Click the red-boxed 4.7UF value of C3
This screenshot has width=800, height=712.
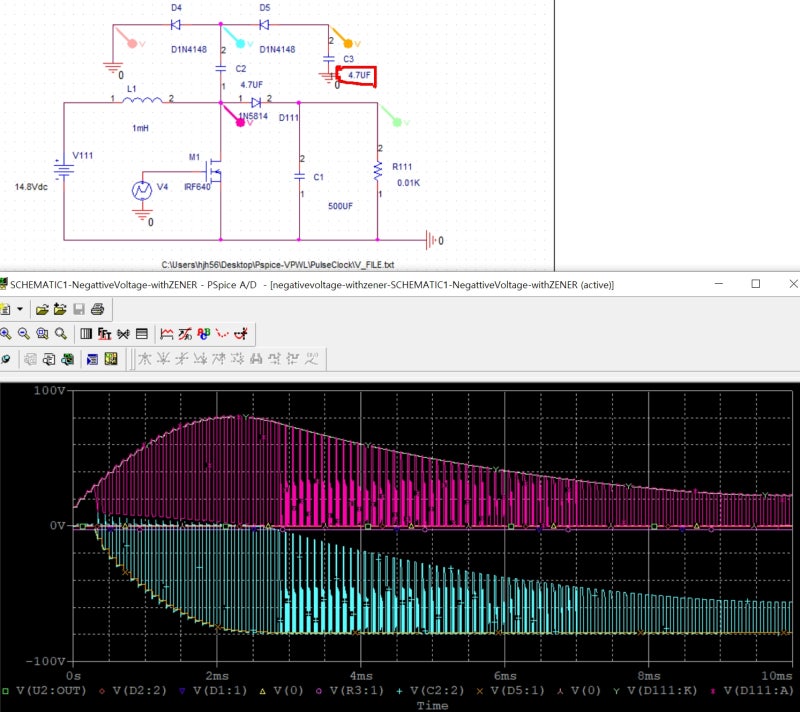coord(360,76)
